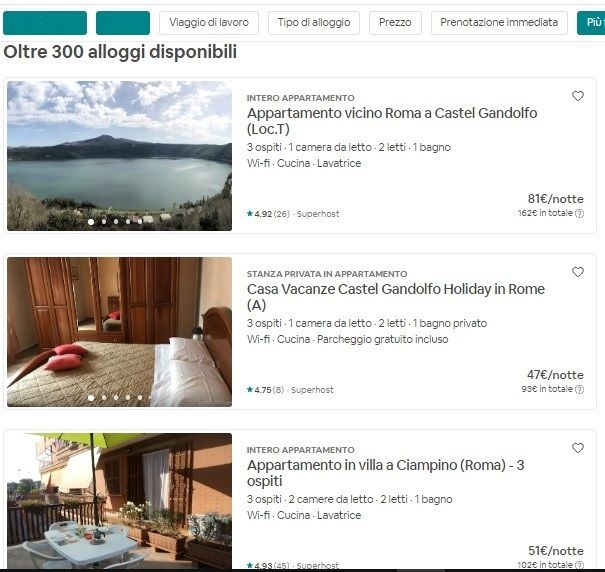Open the Viaggio di lavoro filter
The image size is (605, 572).
(209, 22)
